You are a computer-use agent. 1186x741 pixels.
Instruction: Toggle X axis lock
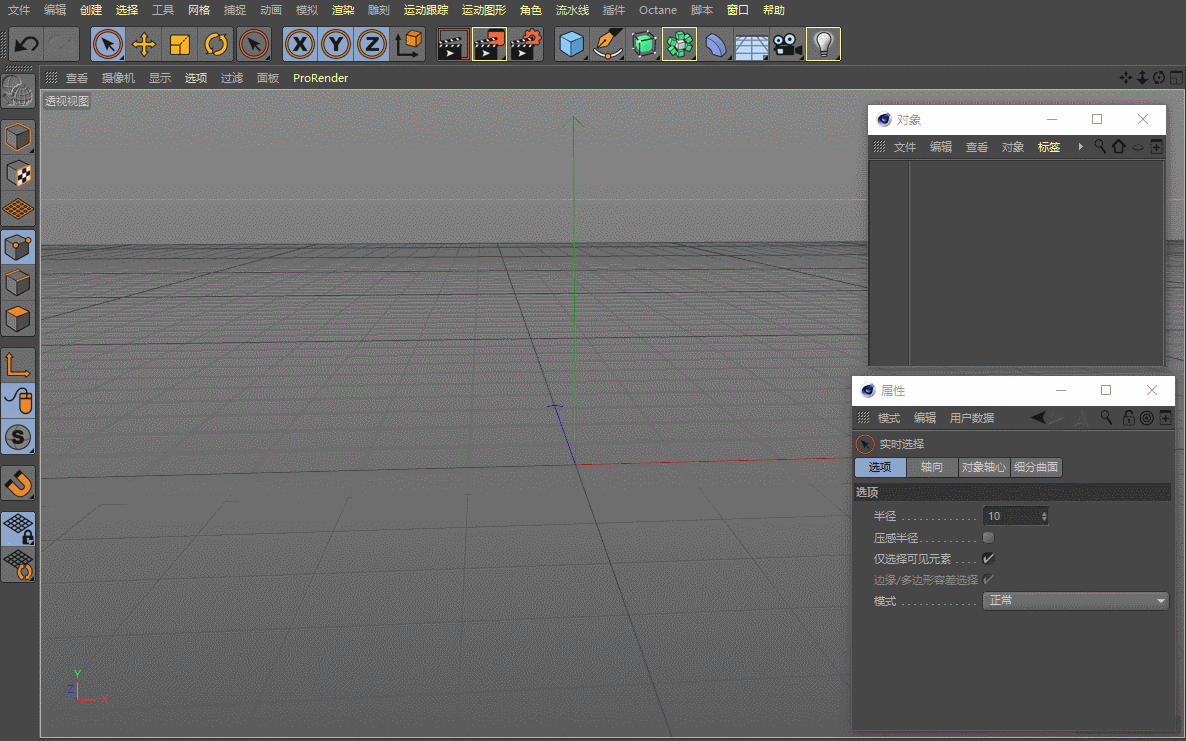click(300, 44)
